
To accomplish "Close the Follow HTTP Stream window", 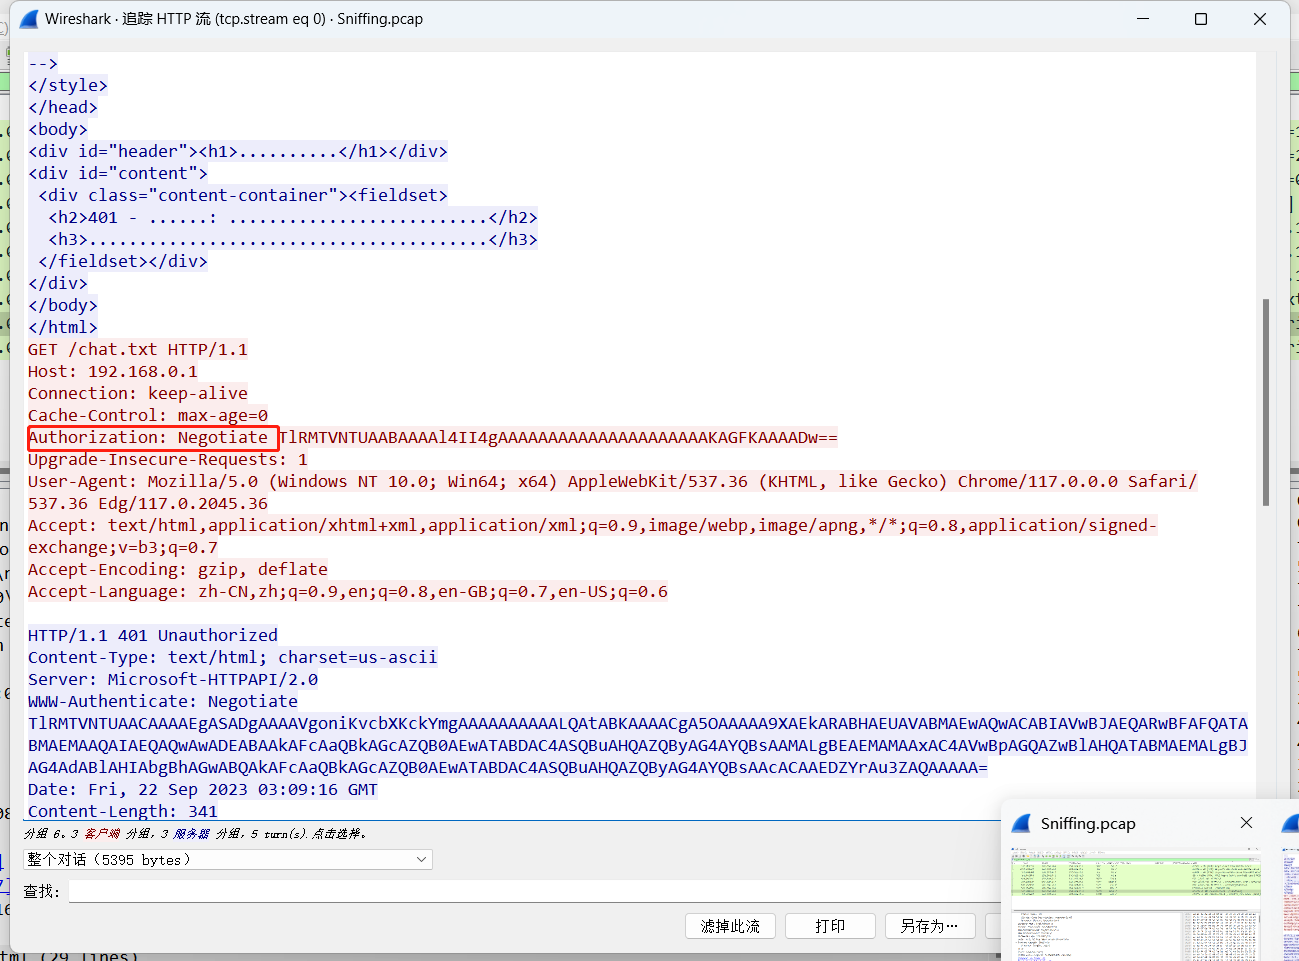I will 1260,19.
